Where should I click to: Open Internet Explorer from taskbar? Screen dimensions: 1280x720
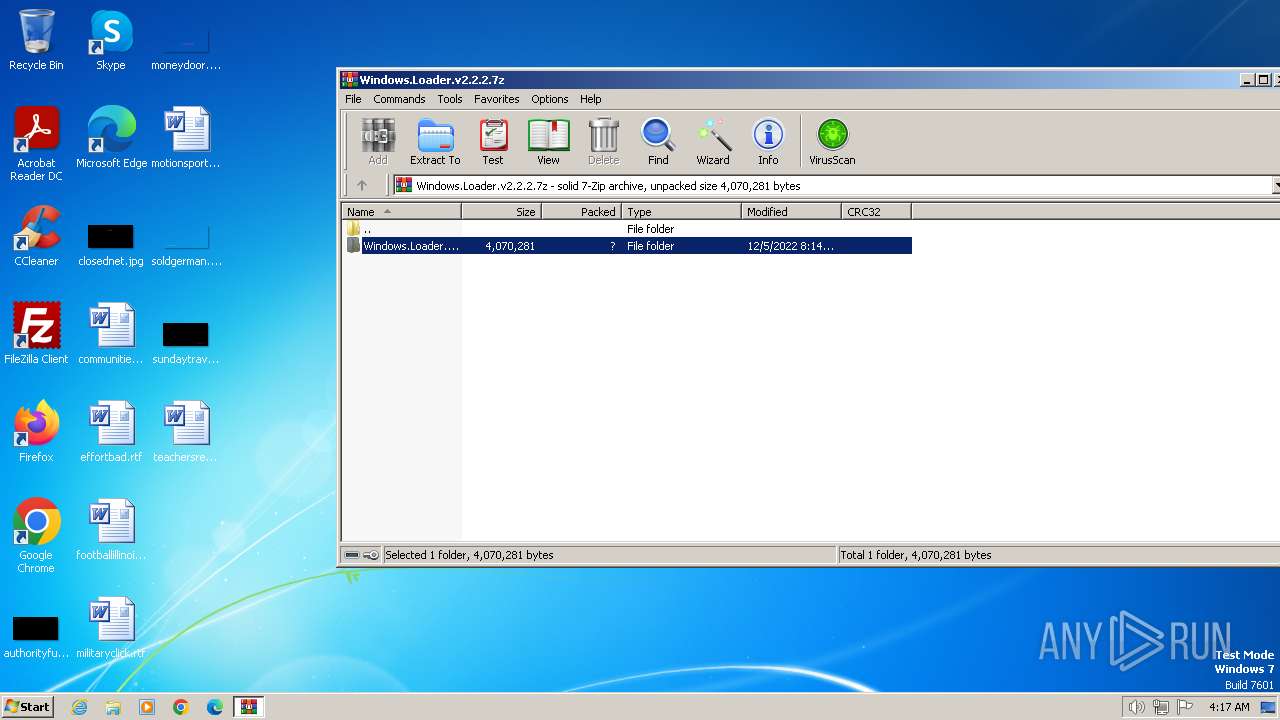pos(79,707)
